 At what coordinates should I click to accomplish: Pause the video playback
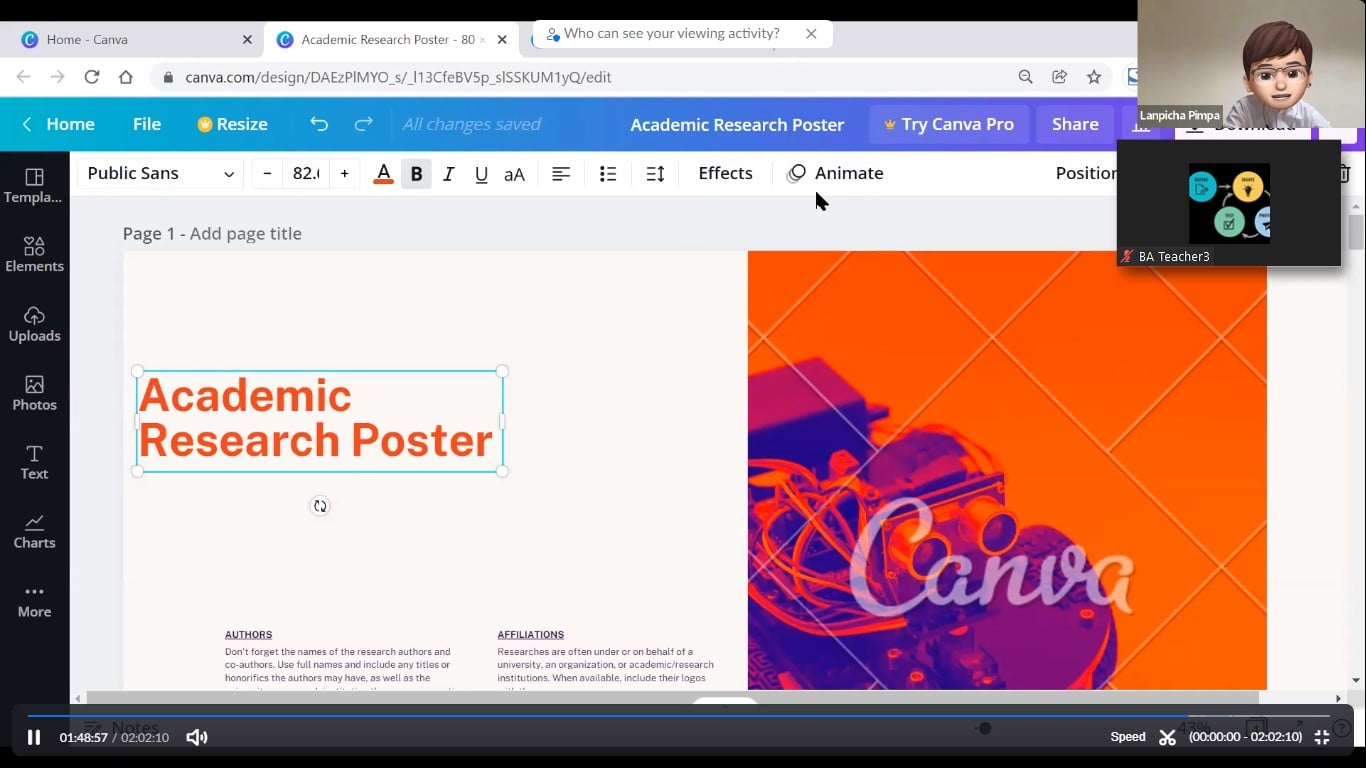[x=34, y=737]
